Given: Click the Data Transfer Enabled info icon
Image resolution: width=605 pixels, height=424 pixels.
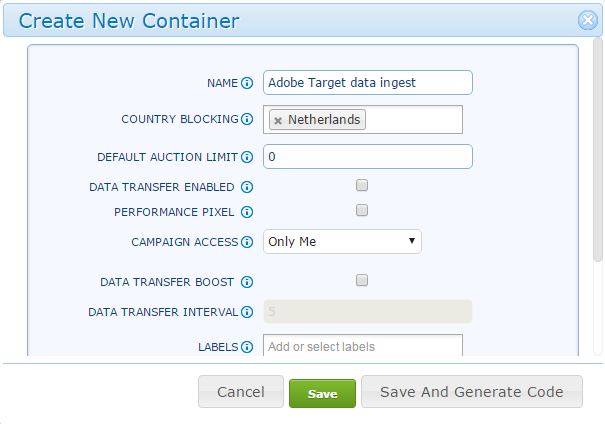Looking at the screenshot, I should [x=247, y=187].
